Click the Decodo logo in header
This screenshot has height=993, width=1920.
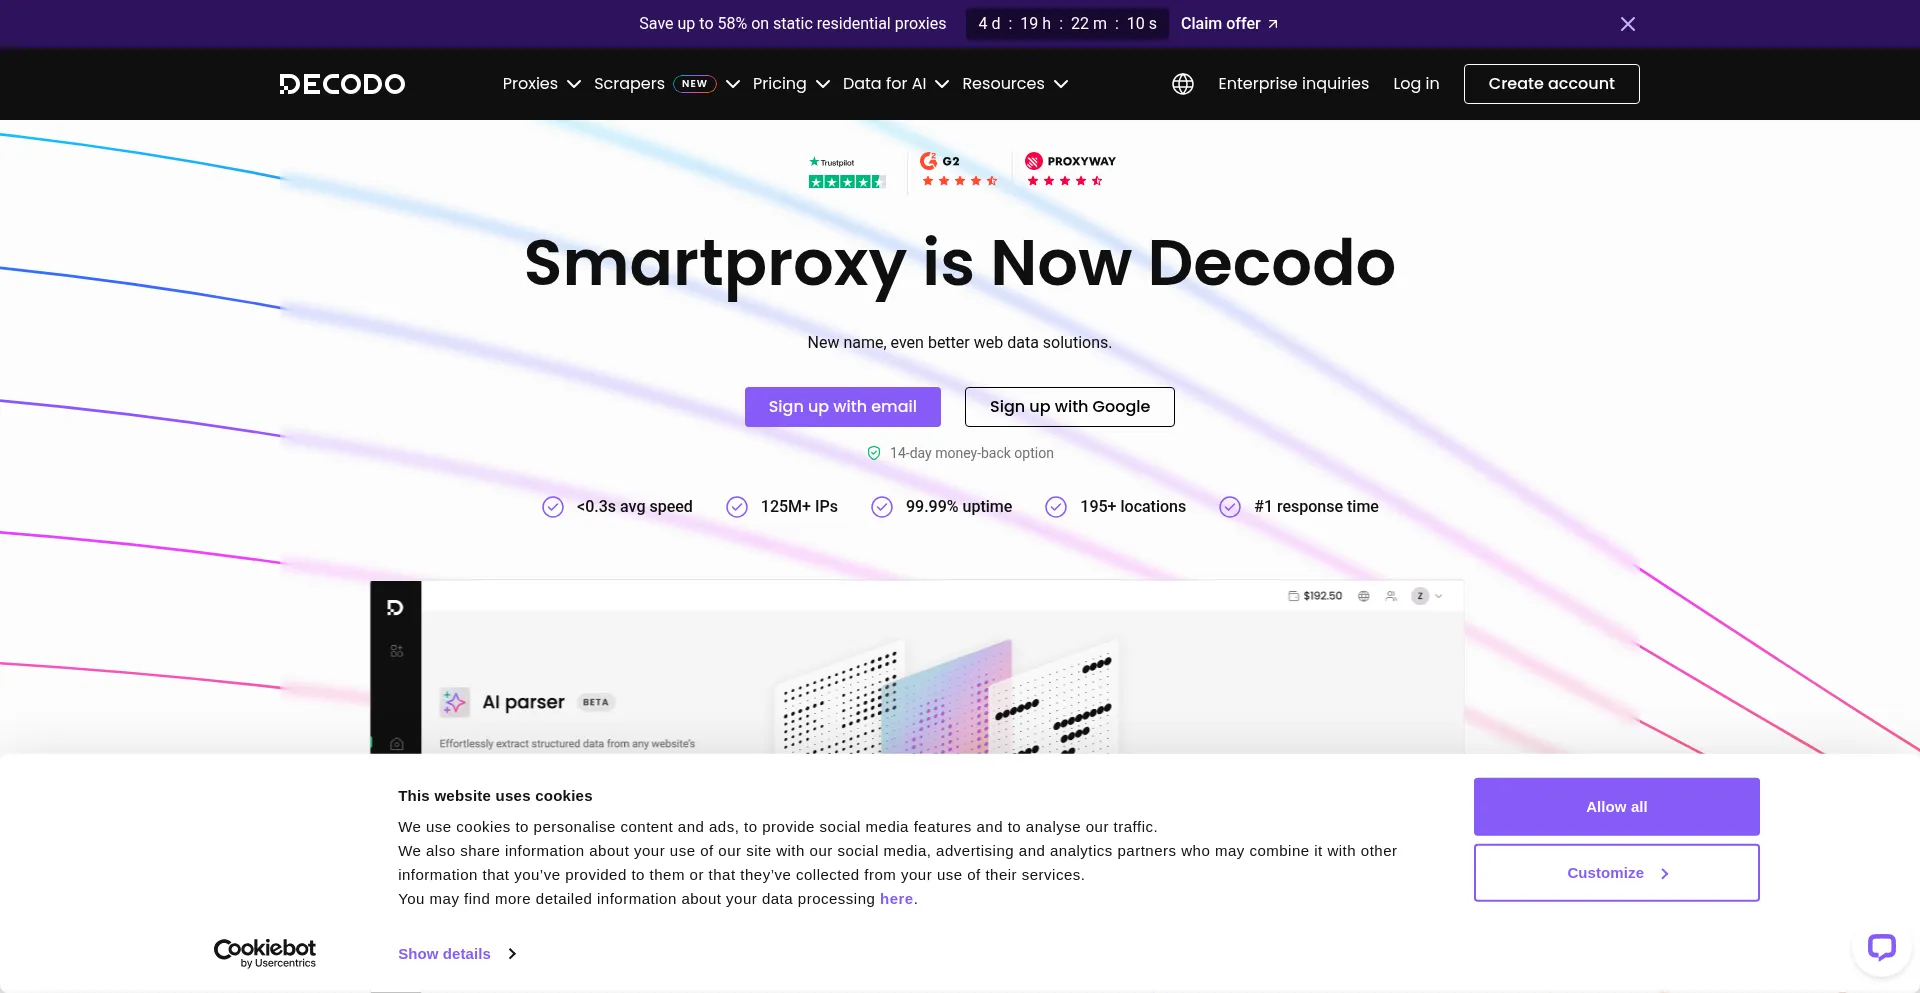click(342, 84)
